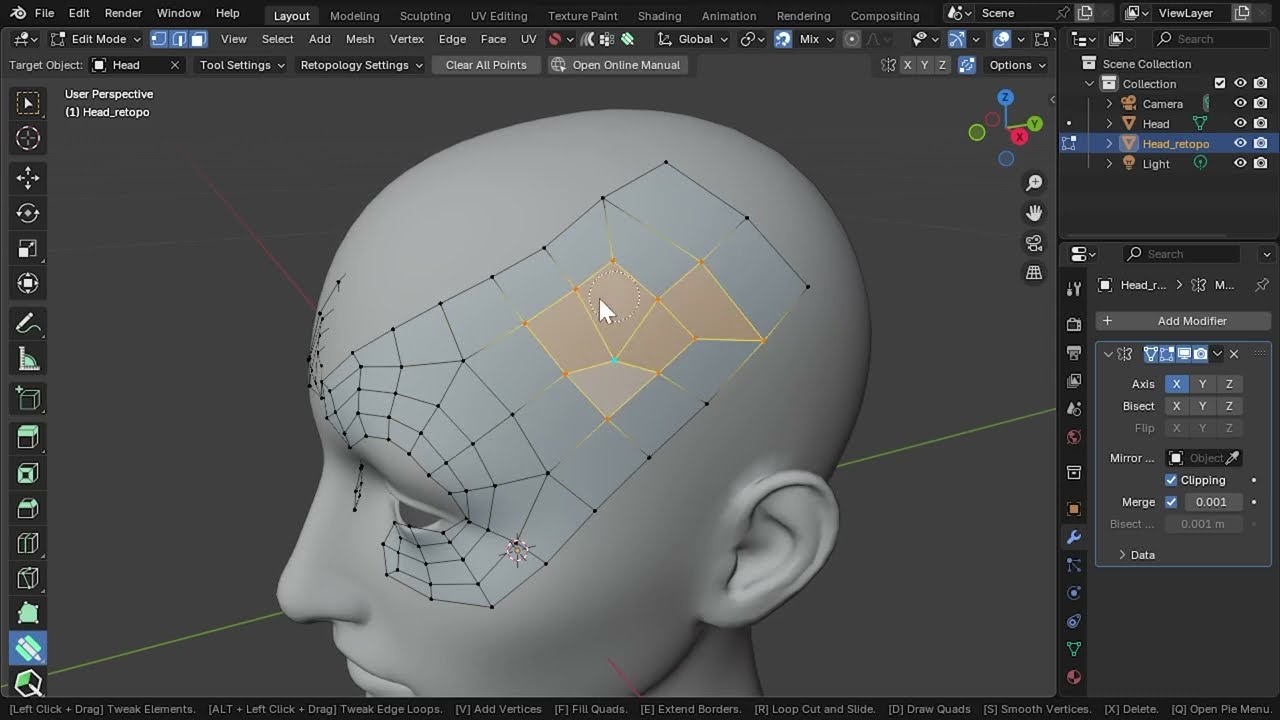Collapse the Mirror modifier panel

pyautogui.click(x=1108, y=354)
